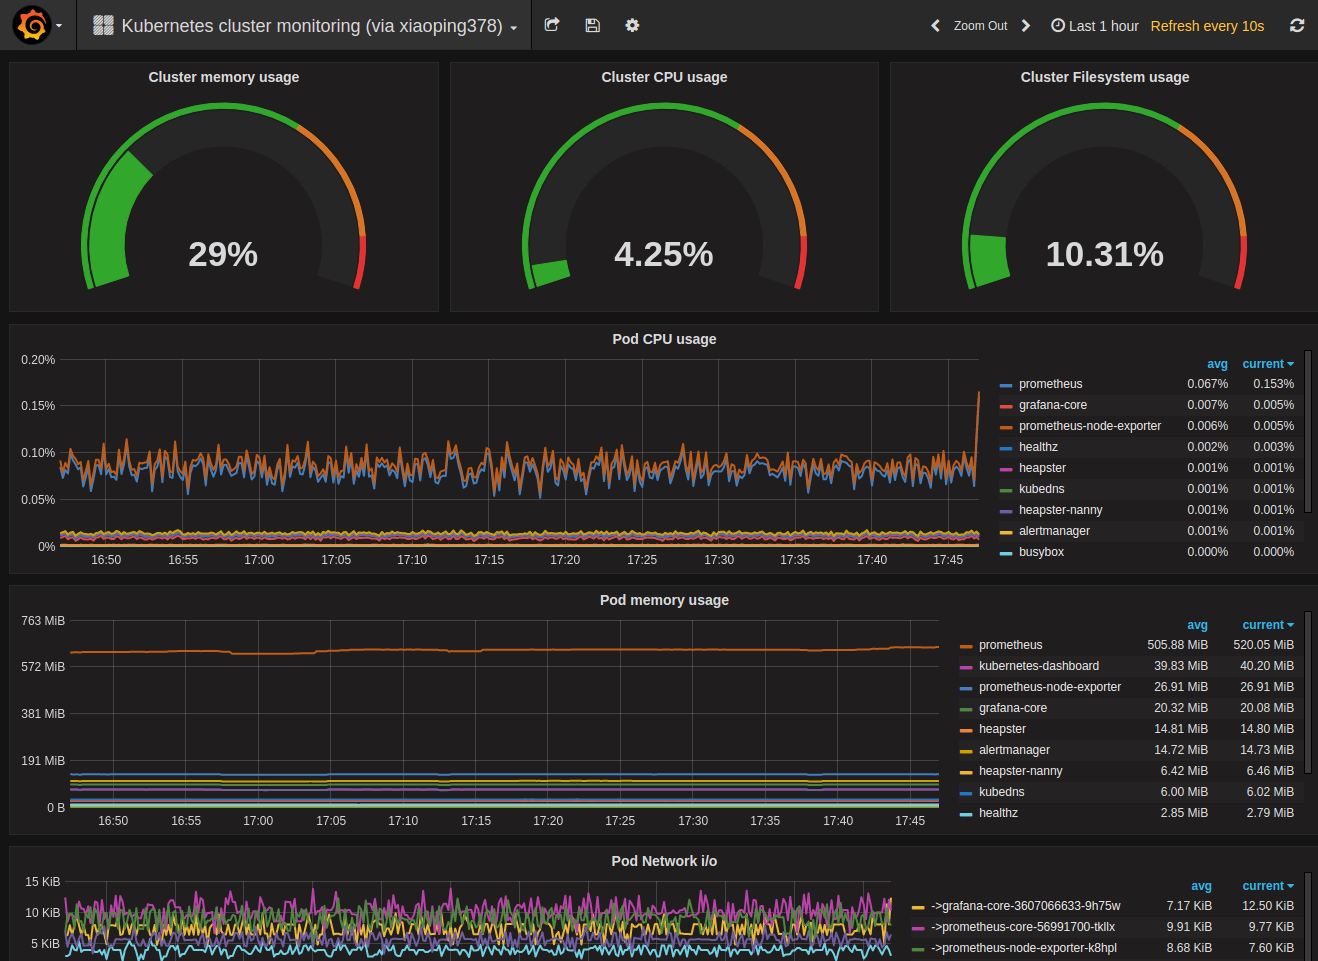Click the Share dashboard icon
Image resolution: width=1318 pixels, height=961 pixels.
coord(551,25)
